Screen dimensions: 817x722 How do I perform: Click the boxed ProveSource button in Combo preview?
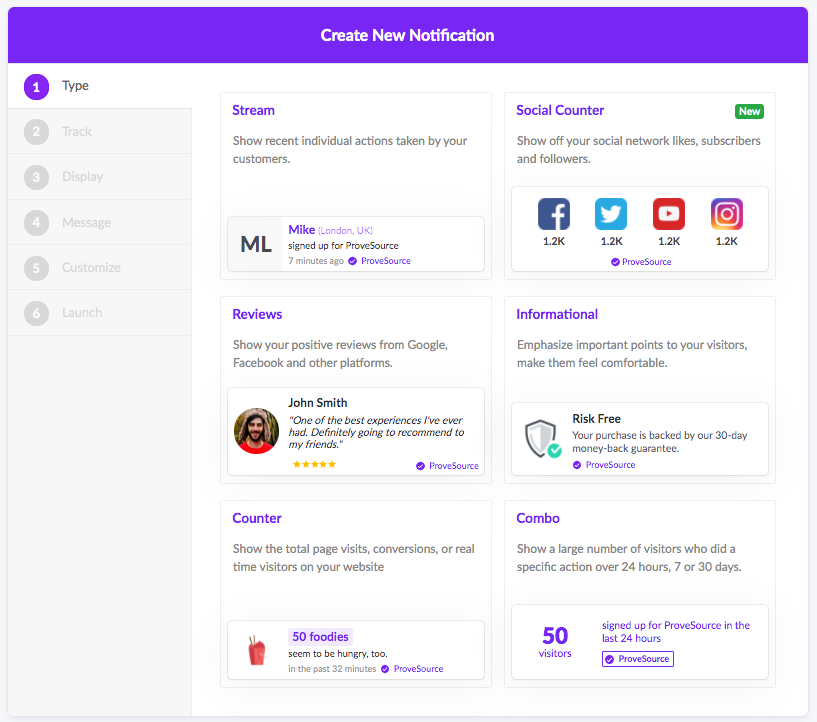(638, 659)
